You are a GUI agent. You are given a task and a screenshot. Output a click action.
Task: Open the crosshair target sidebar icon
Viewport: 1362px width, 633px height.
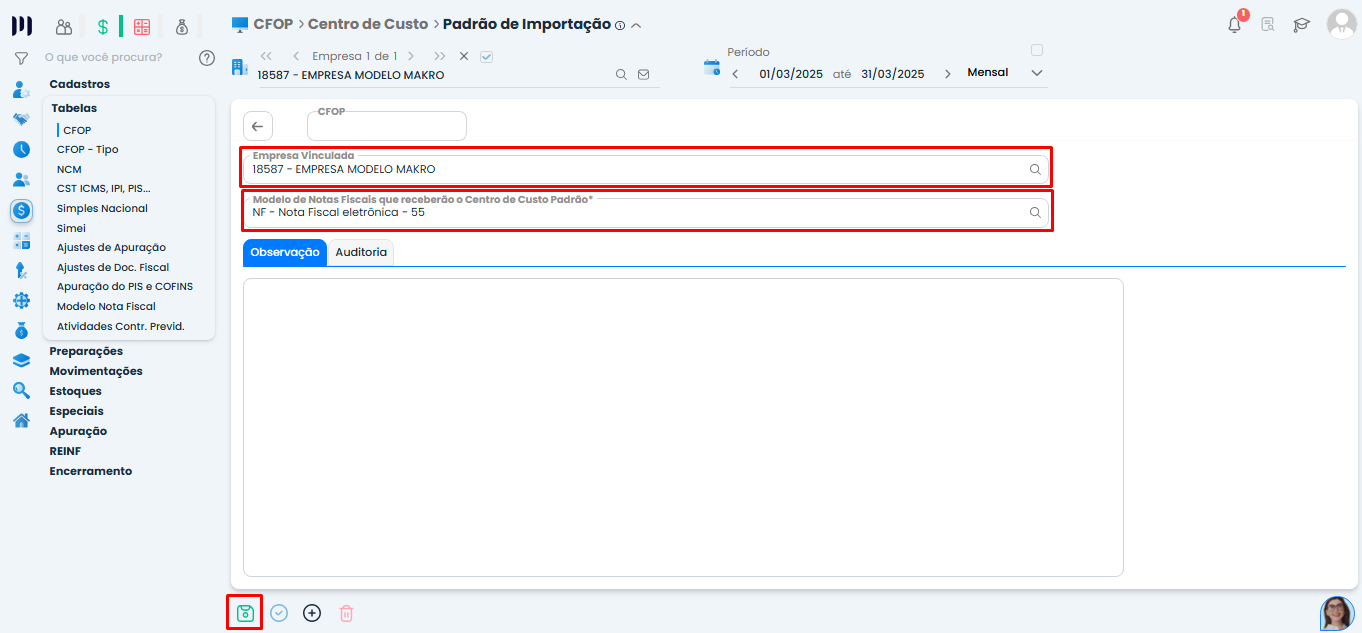21,300
